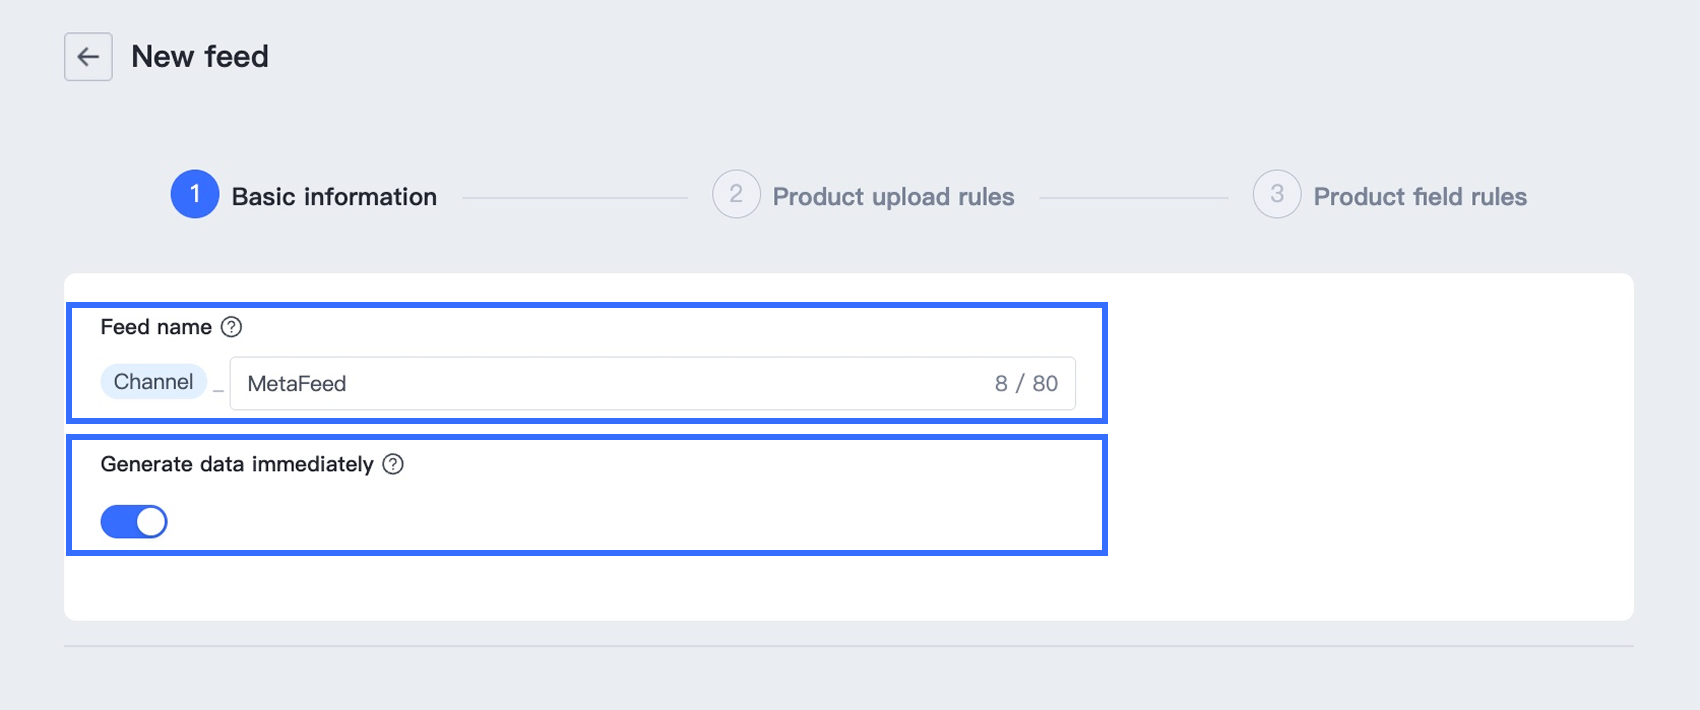Select the step 2 circle icon
This screenshot has width=1700, height=710.
click(736, 194)
